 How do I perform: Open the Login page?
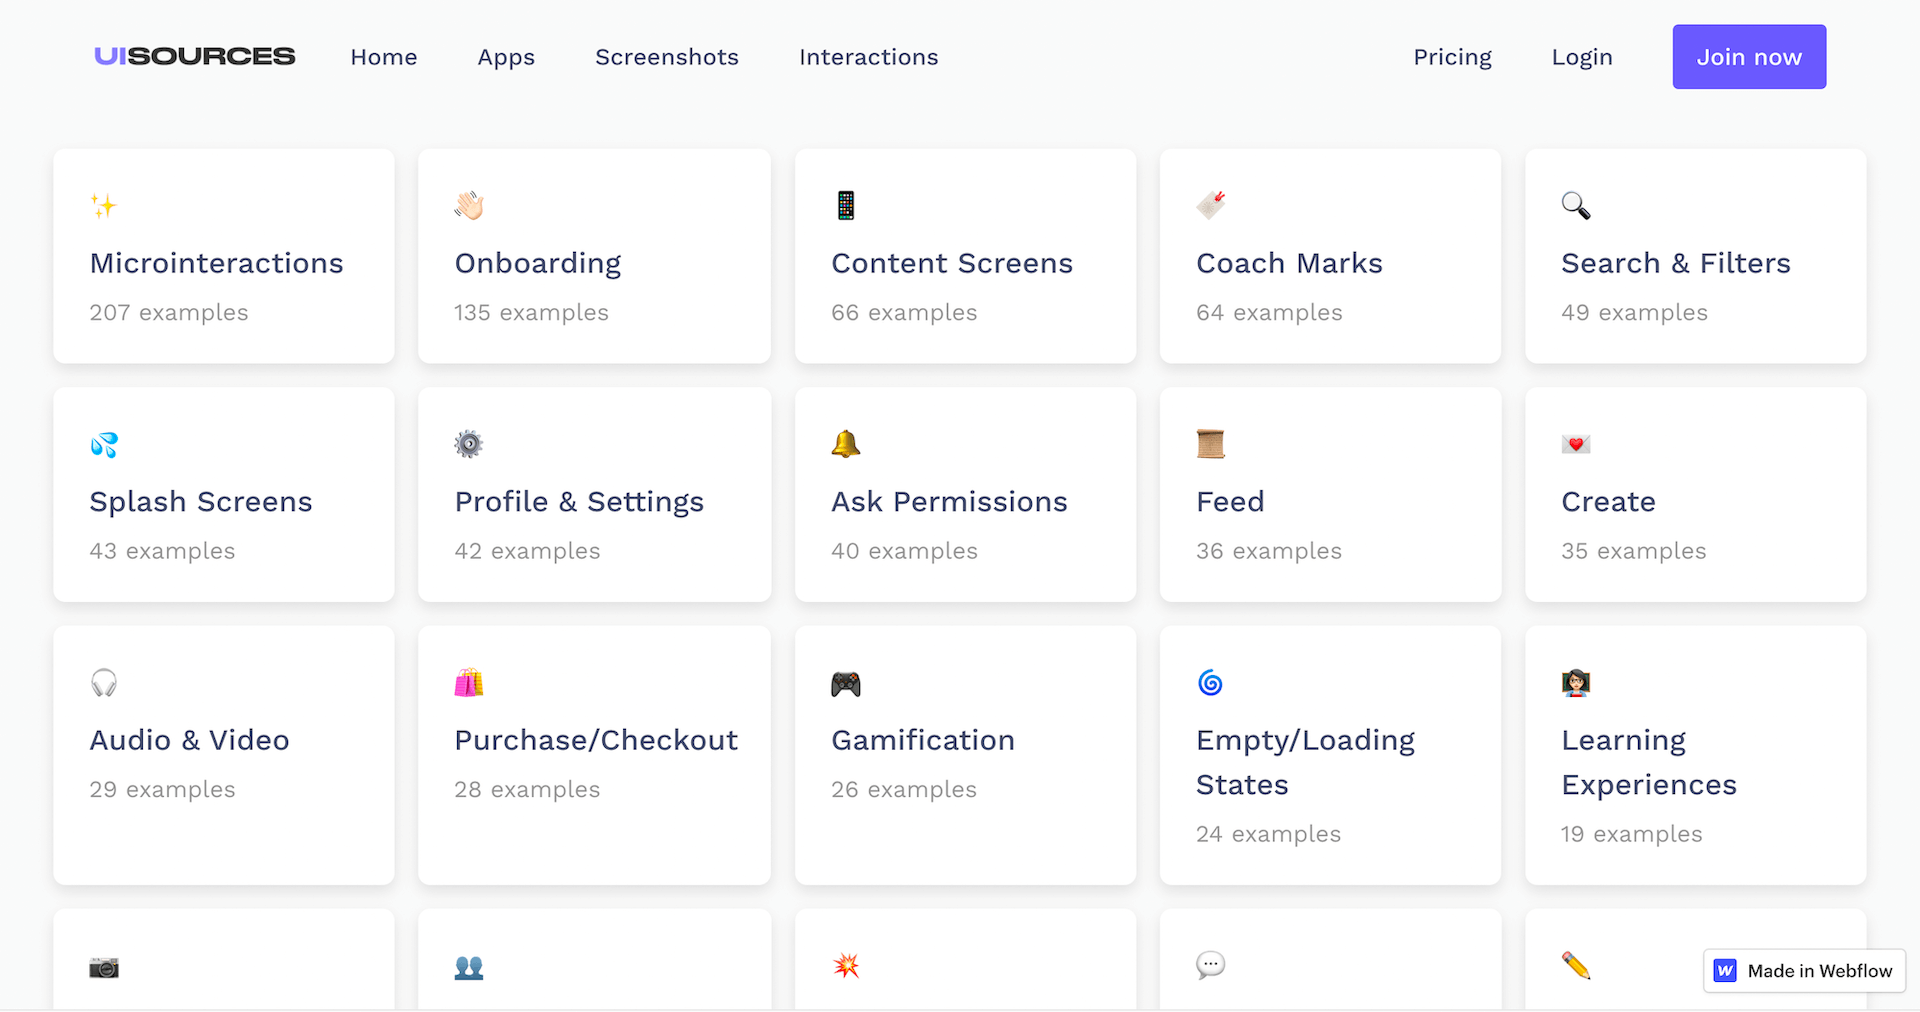tap(1581, 57)
